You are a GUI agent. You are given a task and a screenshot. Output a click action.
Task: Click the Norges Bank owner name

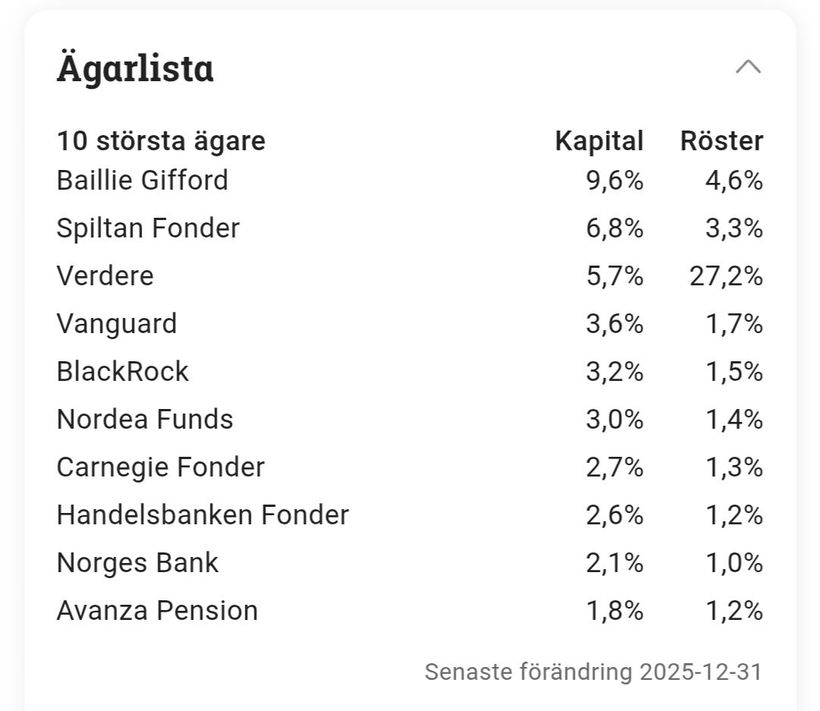point(137,563)
